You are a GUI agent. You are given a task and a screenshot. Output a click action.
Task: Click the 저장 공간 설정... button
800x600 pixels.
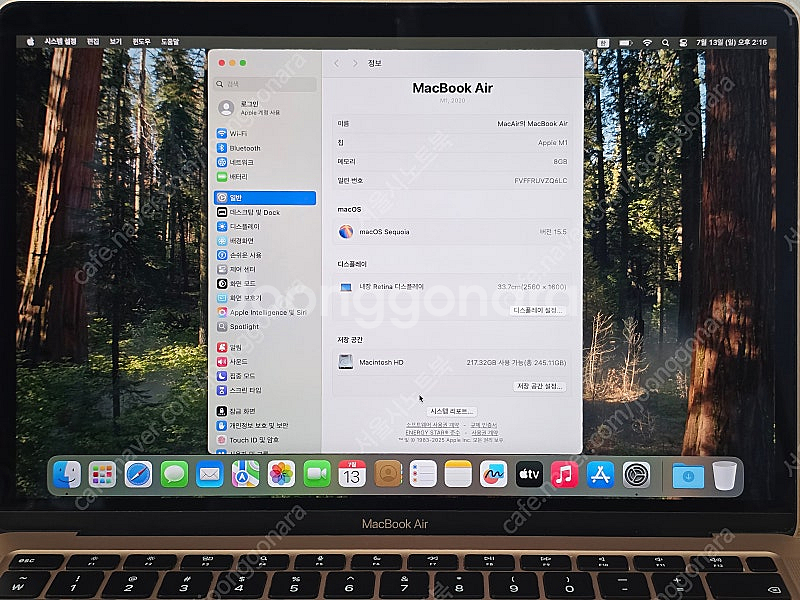click(x=539, y=386)
